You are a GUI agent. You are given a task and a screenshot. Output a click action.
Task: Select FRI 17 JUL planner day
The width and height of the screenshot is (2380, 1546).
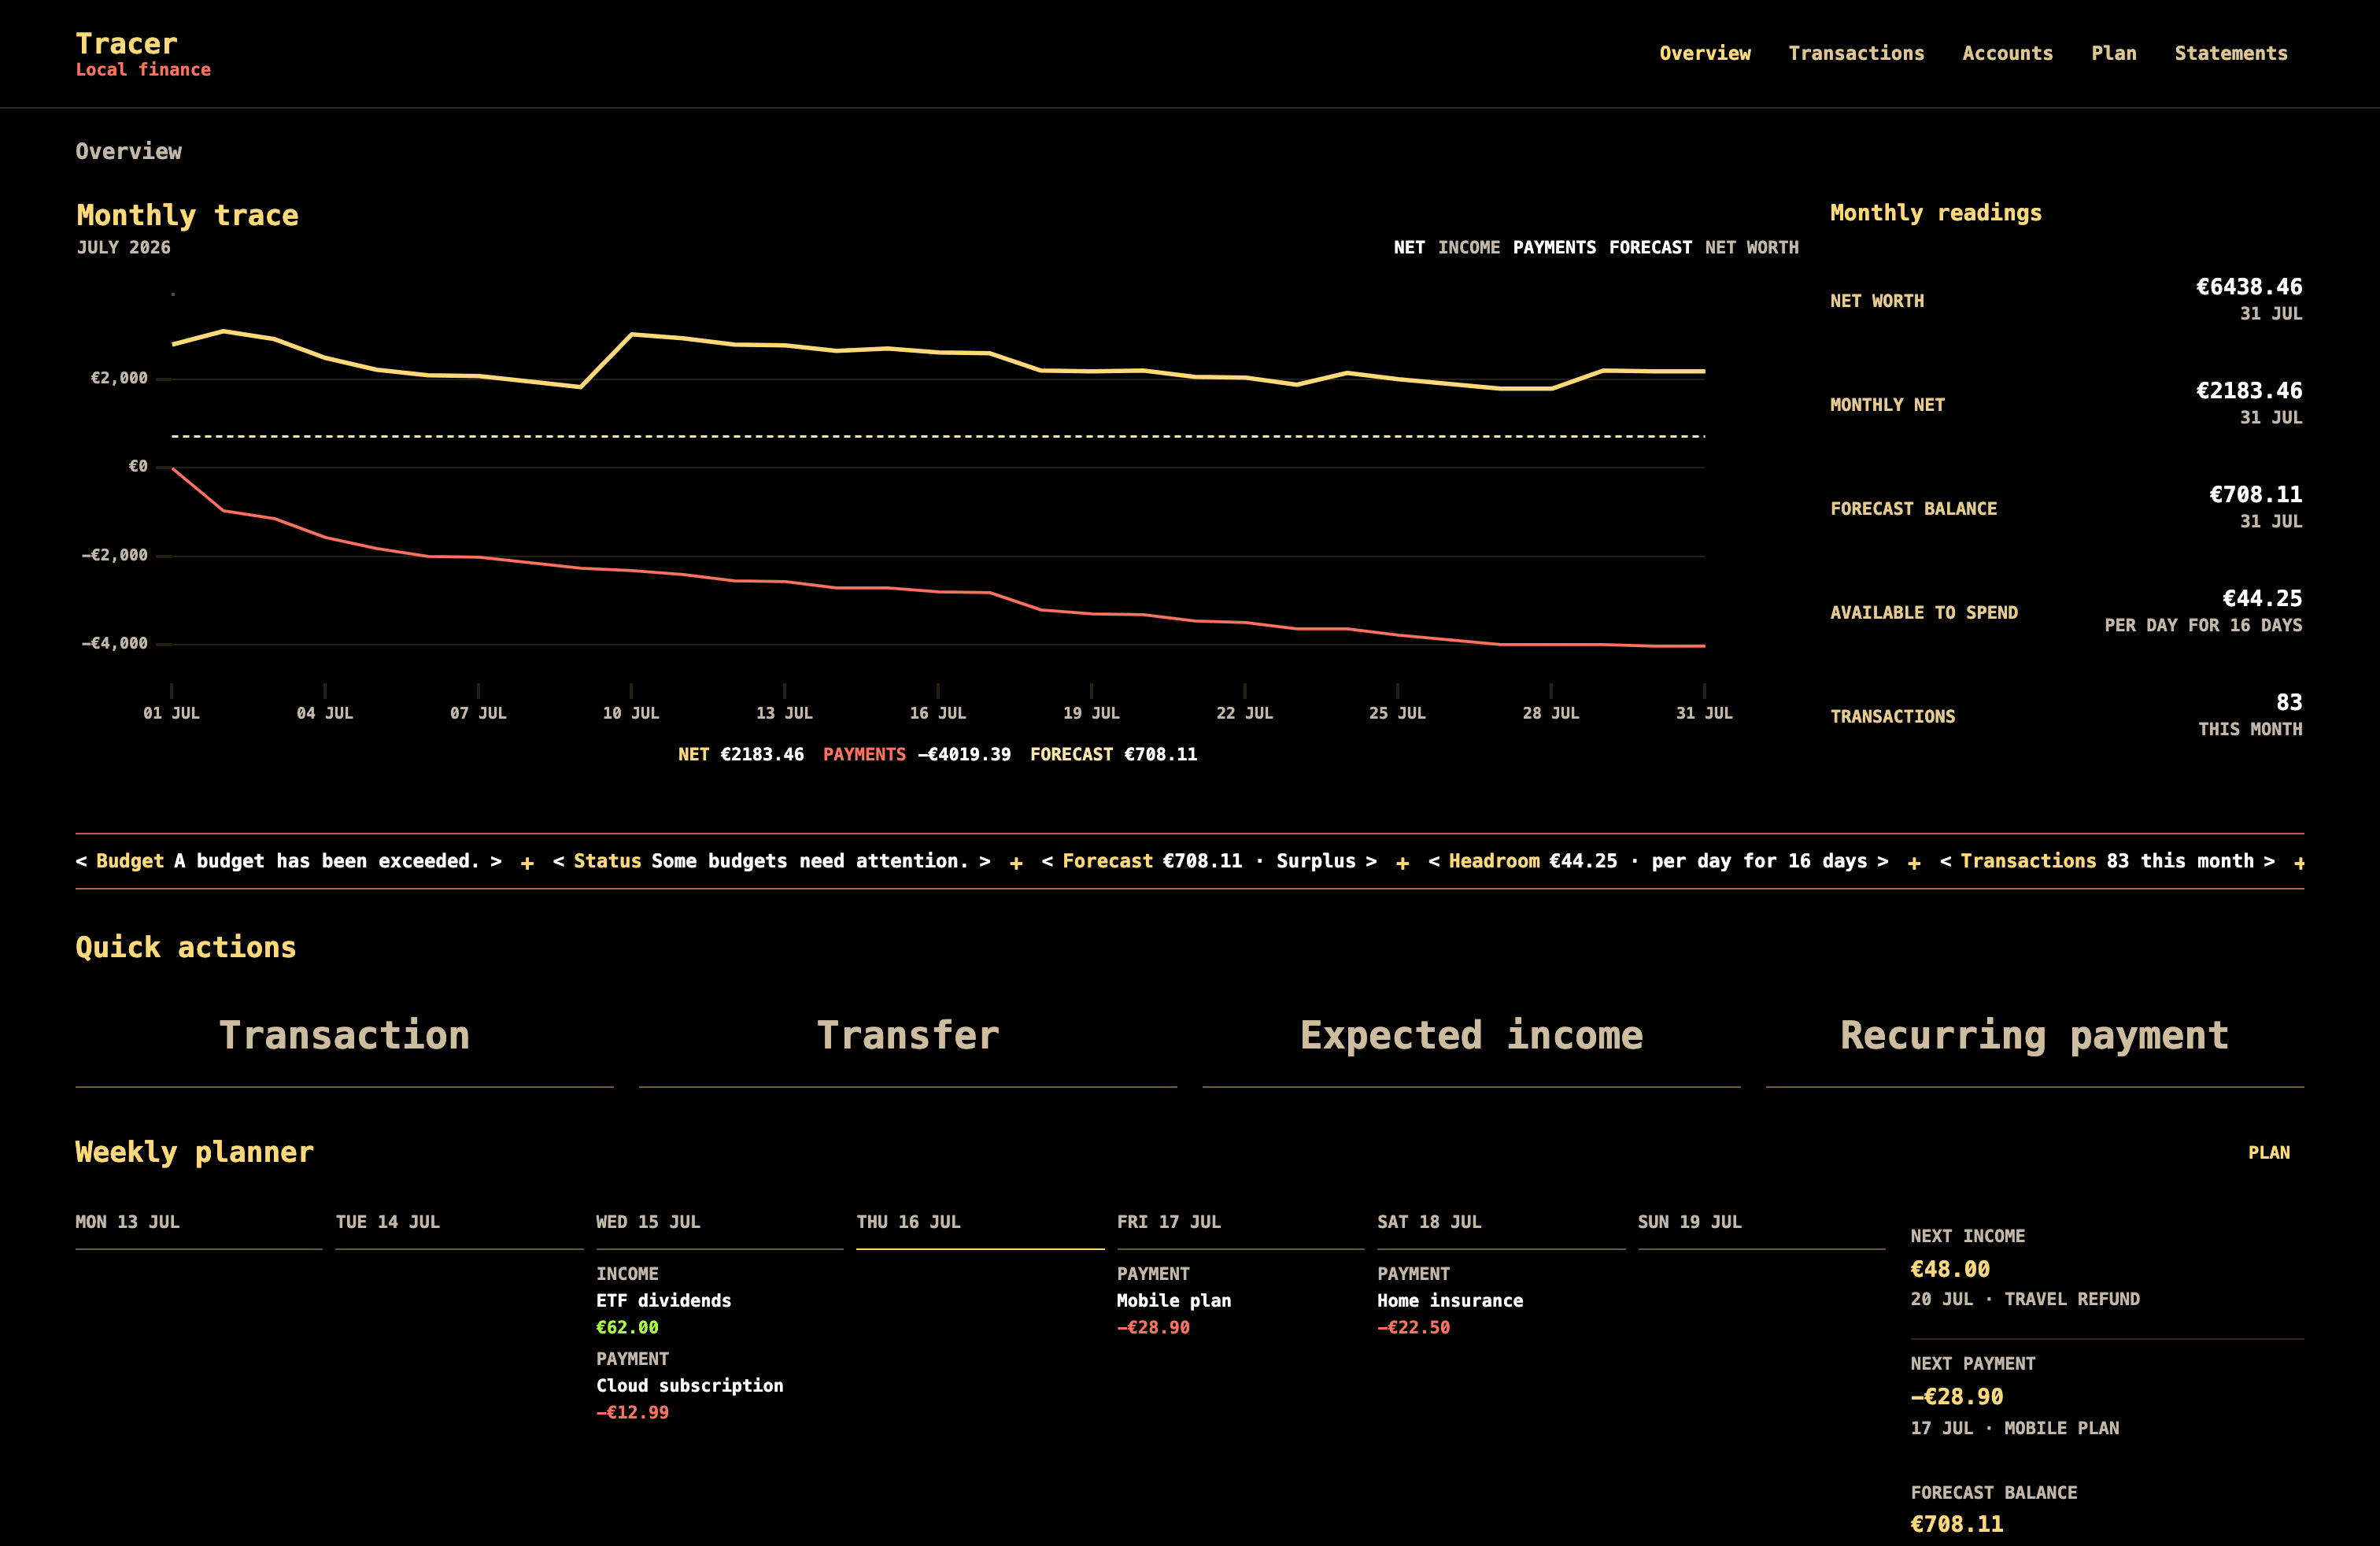[x=1169, y=1222]
